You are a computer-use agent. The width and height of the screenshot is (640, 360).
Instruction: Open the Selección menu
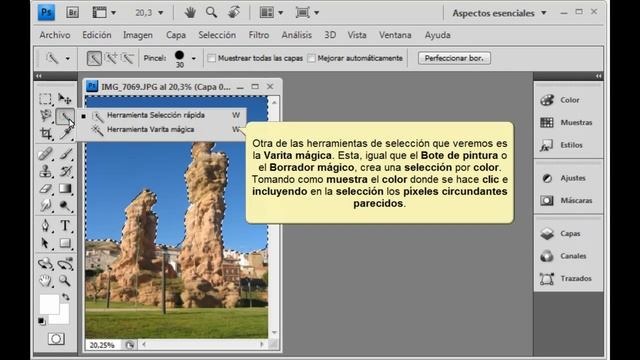click(x=217, y=35)
